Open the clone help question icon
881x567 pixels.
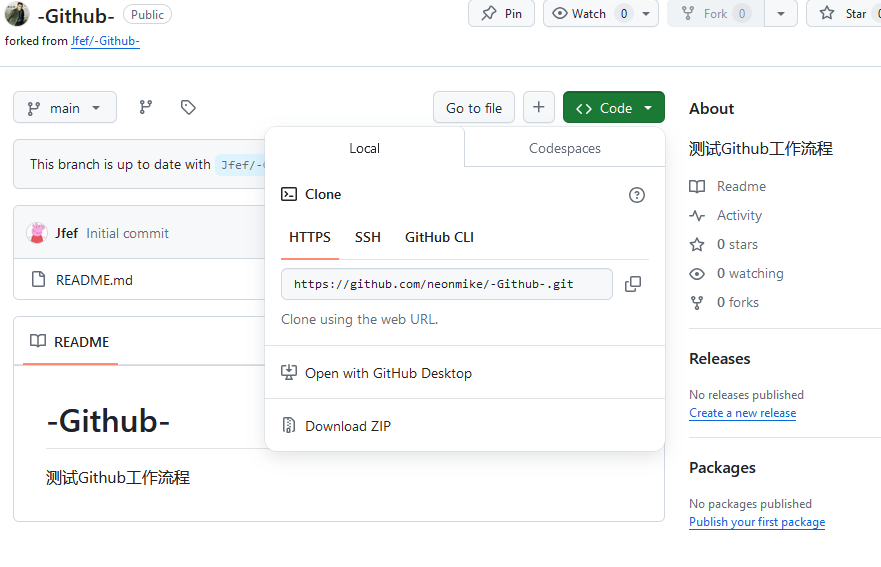(637, 195)
